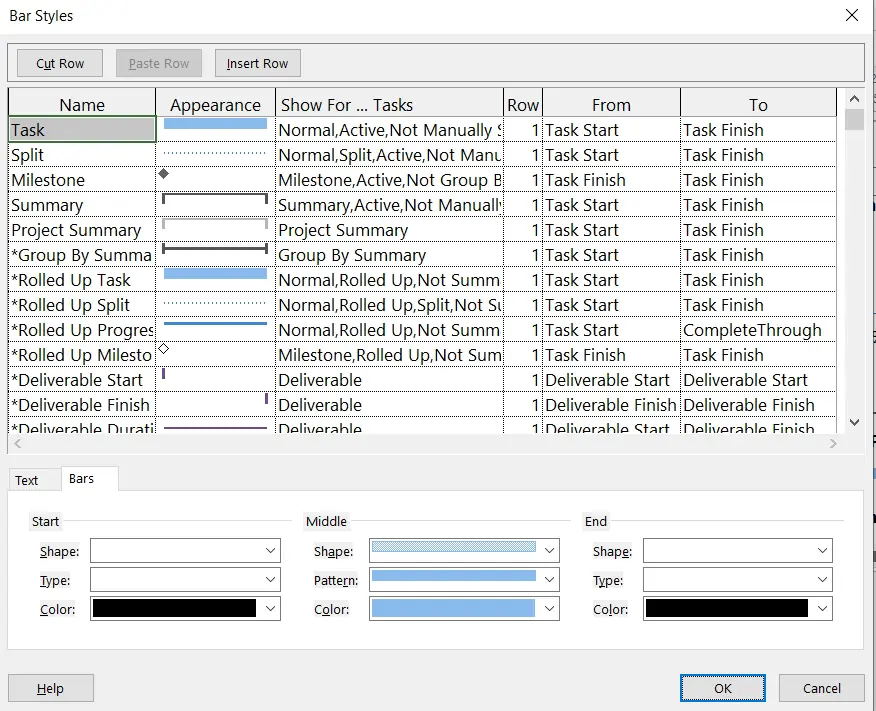Click the Paste Row button
This screenshot has width=876, height=711.
(x=159, y=63)
